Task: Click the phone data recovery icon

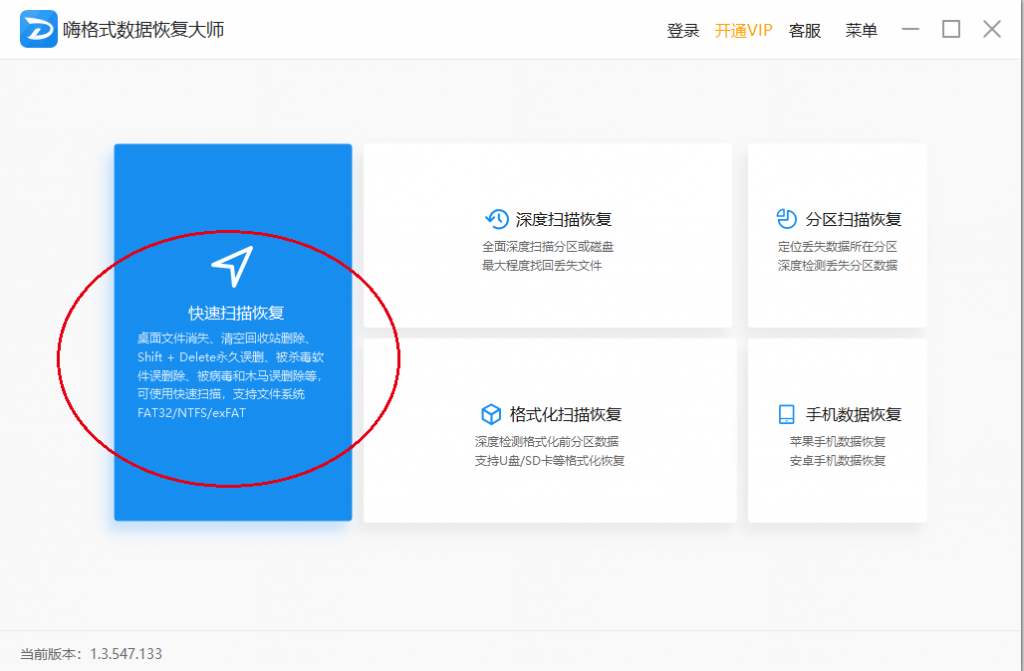Action: tap(786, 414)
